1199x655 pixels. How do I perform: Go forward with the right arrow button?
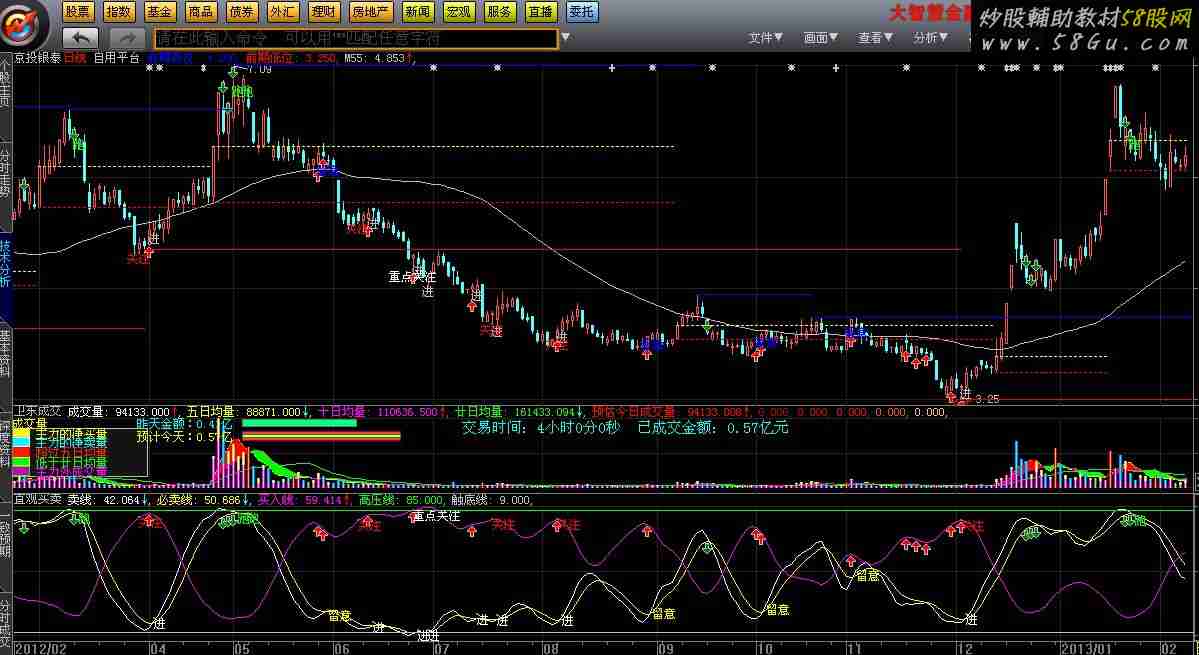pyautogui.click(x=126, y=37)
